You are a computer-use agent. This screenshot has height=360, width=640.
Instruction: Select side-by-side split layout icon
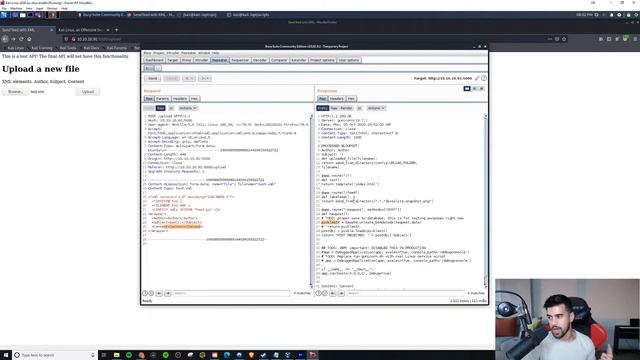[x=467, y=89]
